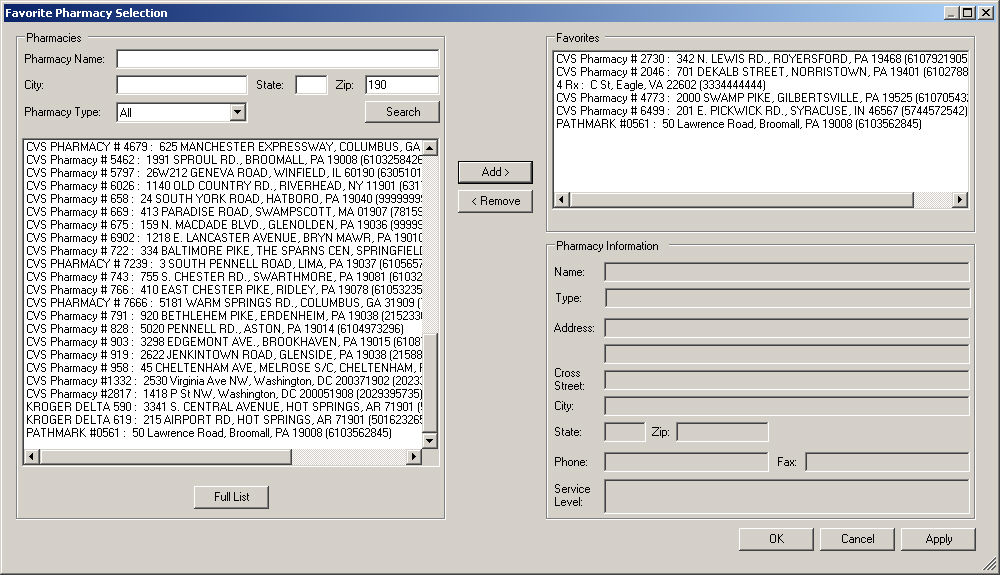The width and height of the screenshot is (1000, 575).
Task: Focus the City search input field
Action: click(182, 85)
